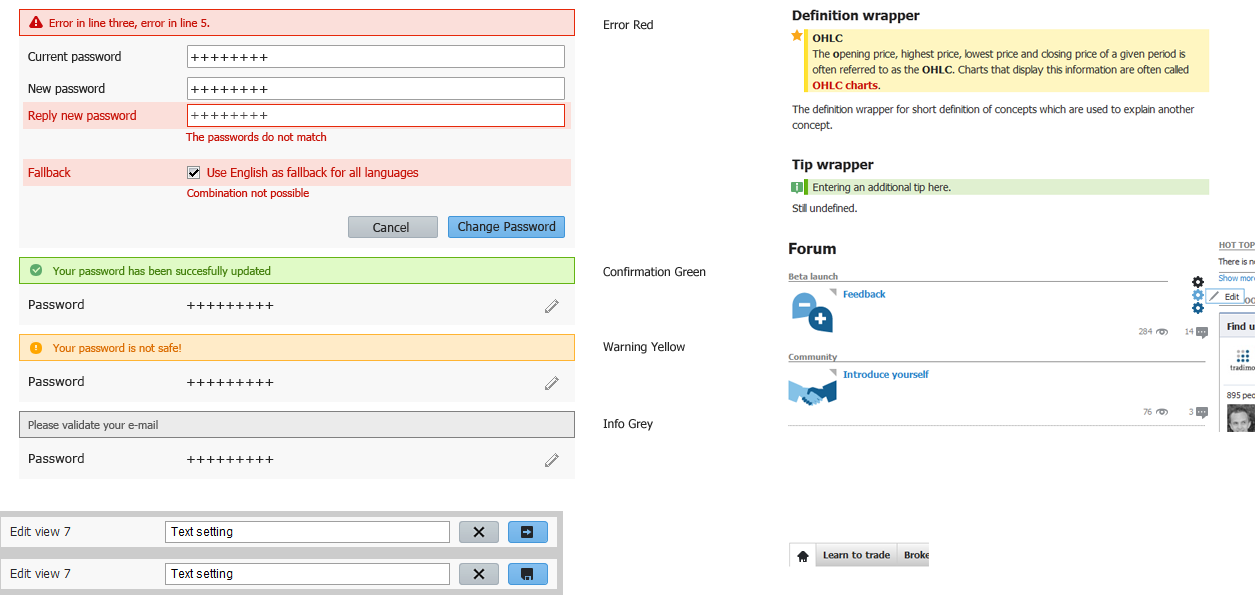This screenshot has height=600, width=1260.
Task: Open the Home tab with the house icon
Action: (x=802, y=556)
